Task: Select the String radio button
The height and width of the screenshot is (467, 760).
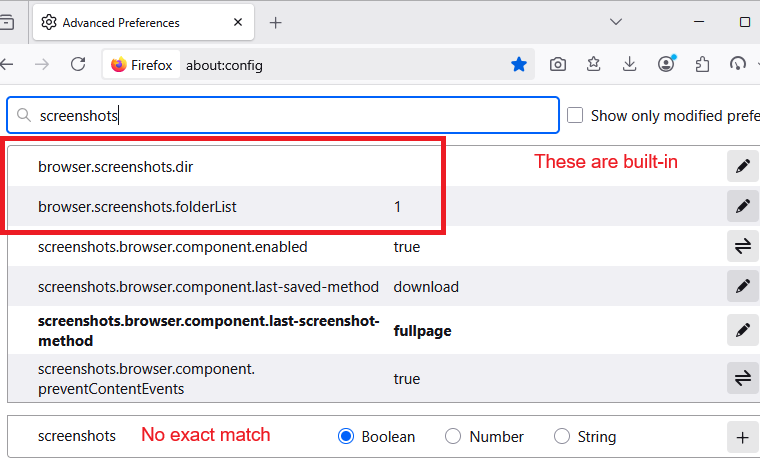Action: pos(562,436)
